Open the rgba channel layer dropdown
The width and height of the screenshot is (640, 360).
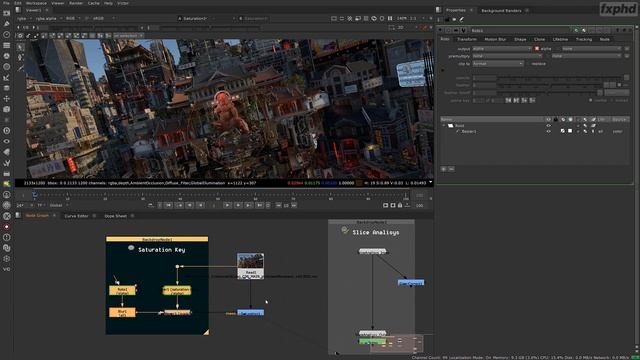pos(24,18)
